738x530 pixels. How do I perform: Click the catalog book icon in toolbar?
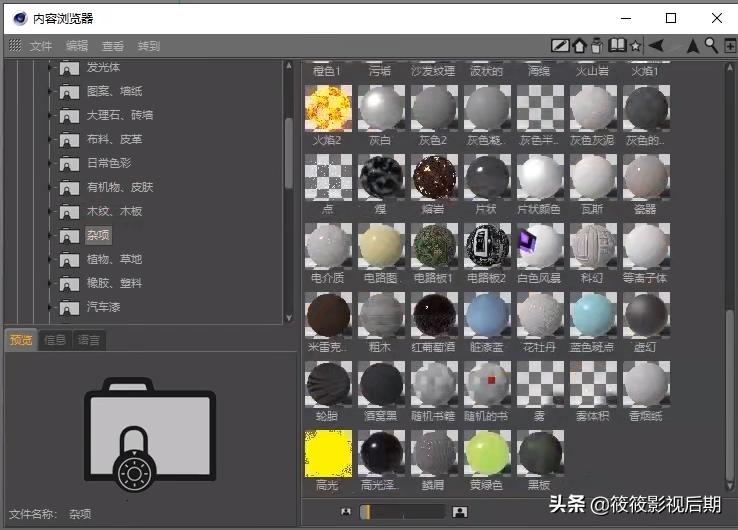click(617, 46)
